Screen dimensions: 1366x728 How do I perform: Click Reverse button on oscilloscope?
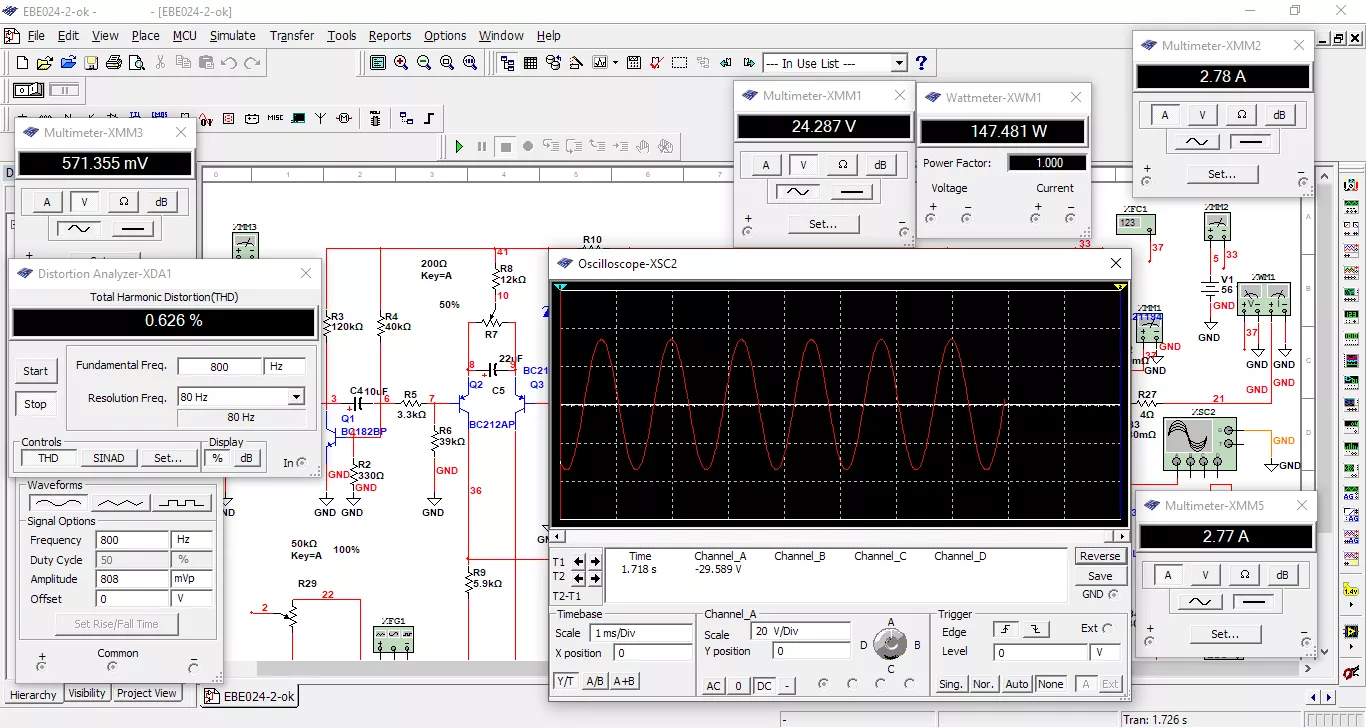pyautogui.click(x=1100, y=556)
